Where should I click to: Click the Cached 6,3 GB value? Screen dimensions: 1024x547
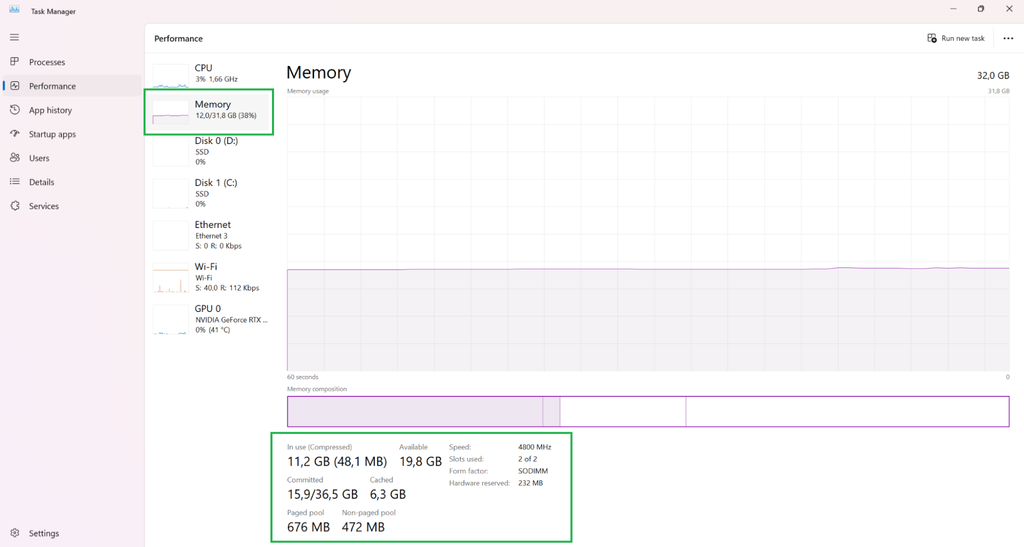tap(388, 494)
